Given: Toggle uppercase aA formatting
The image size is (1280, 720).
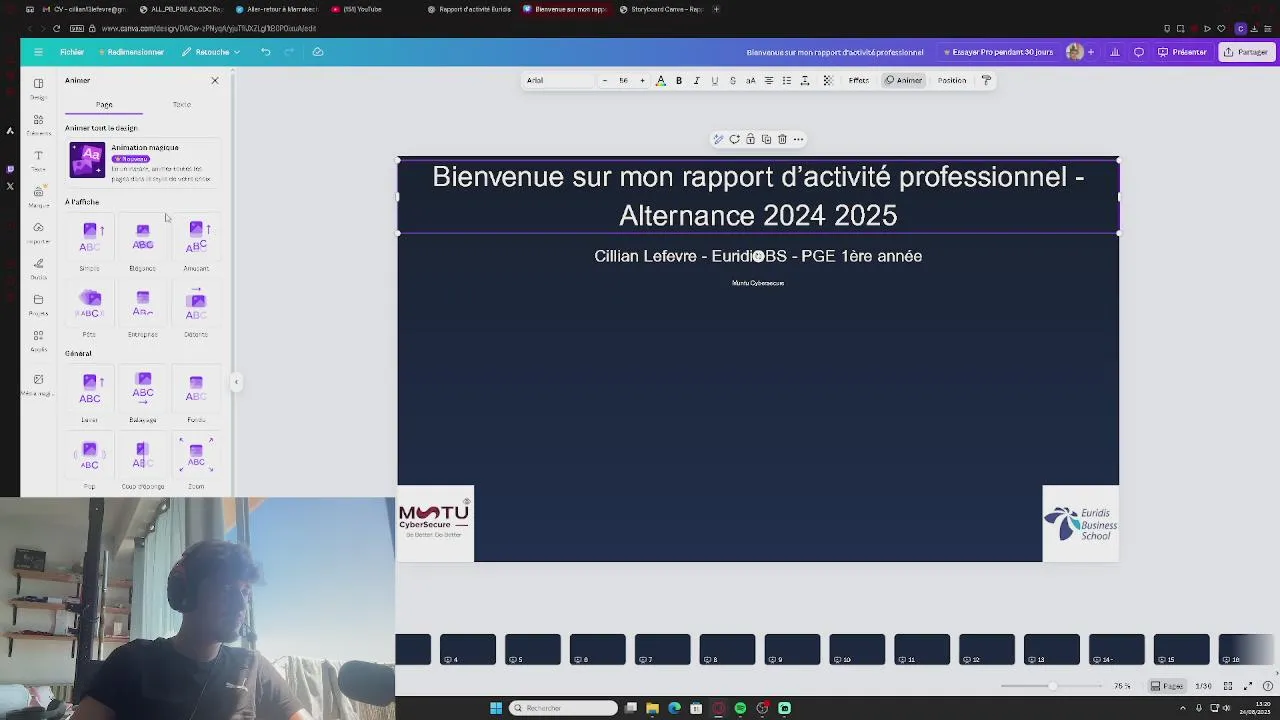Looking at the screenshot, I should tap(751, 80).
